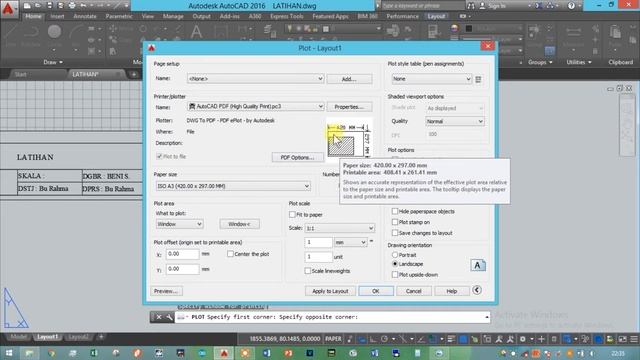Open a new drawing tab with the plus icon
This screenshot has height=360, width=640.
point(133,74)
